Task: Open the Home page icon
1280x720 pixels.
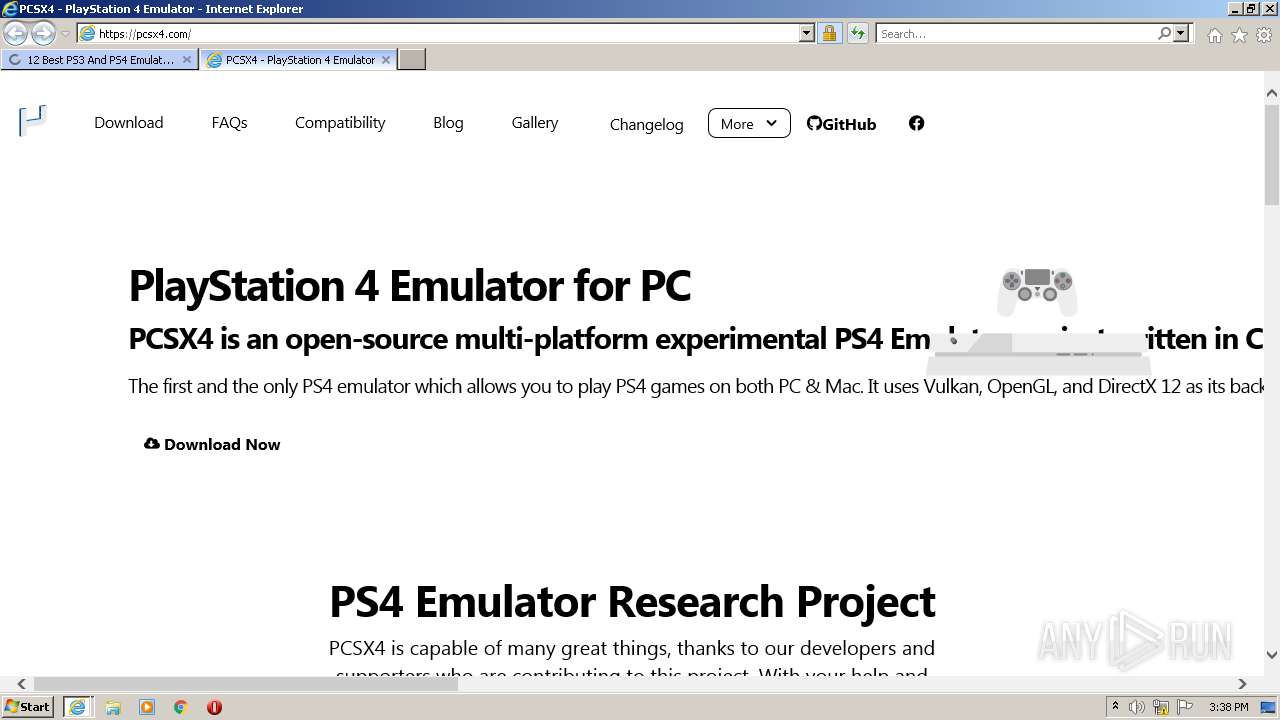Action: (1214, 35)
